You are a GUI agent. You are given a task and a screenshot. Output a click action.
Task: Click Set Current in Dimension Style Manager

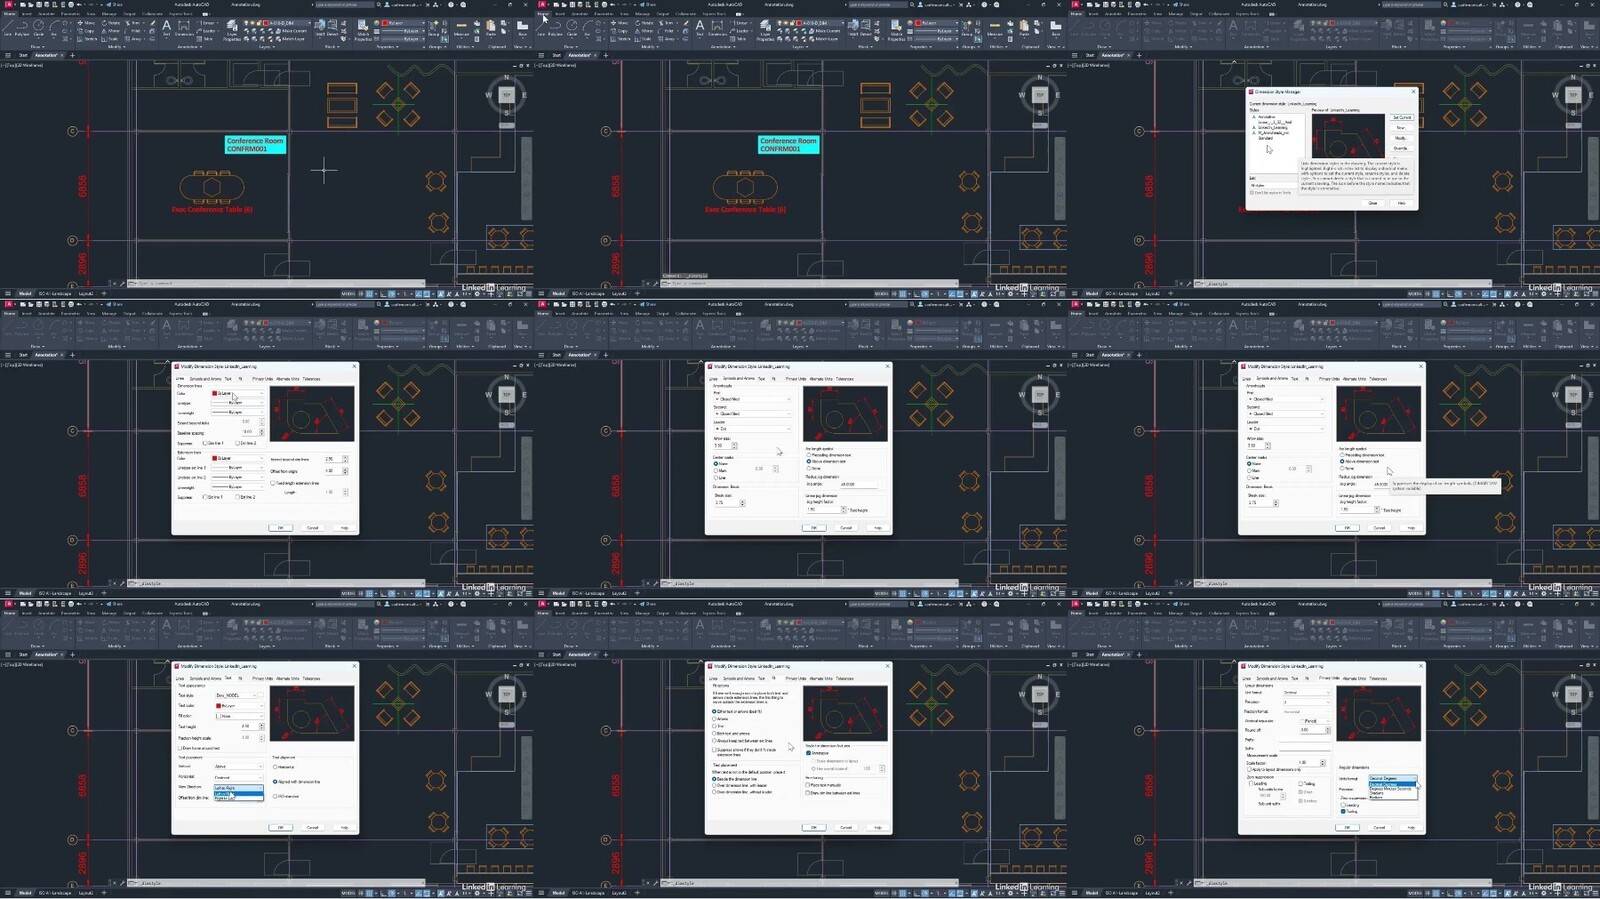[1401, 118]
